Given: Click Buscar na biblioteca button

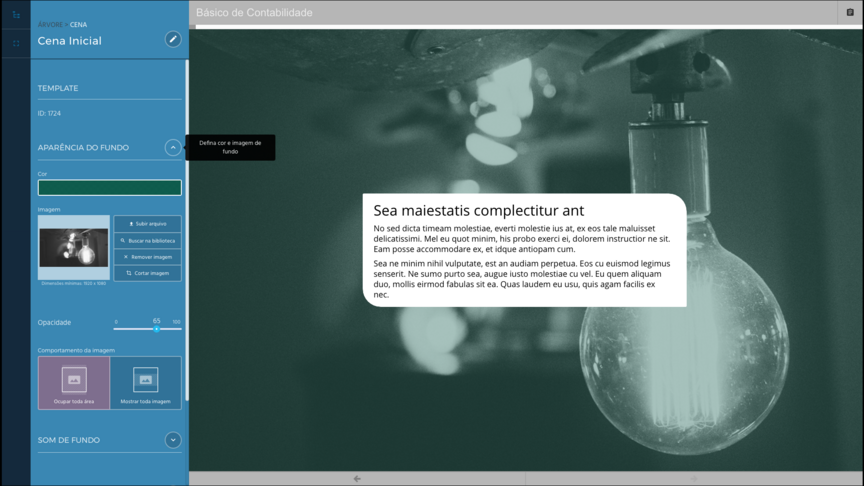Looking at the screenshot, I should [x=148, y=241].
